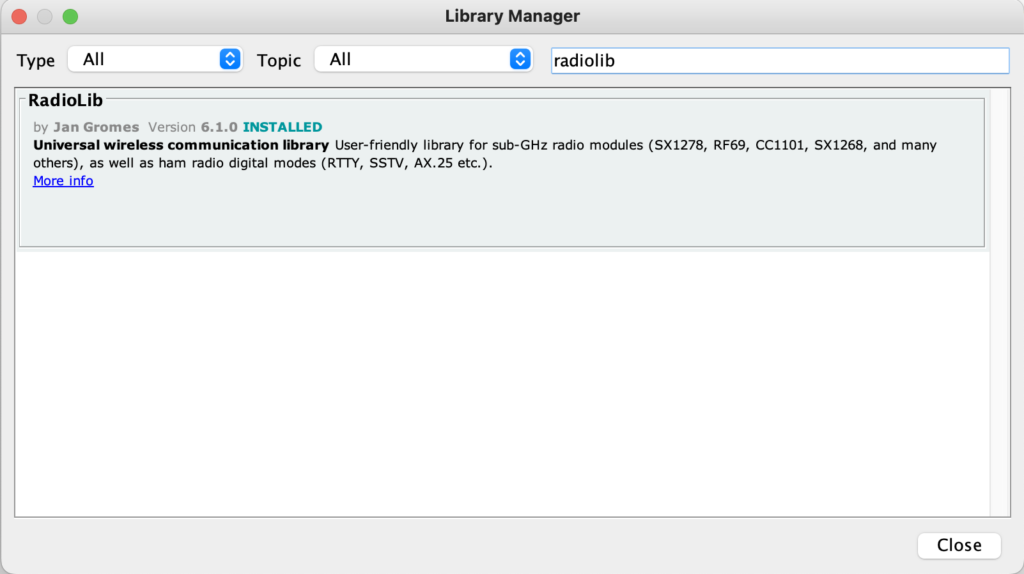Click the Topic label
1024x574 pixels.
[x=279, y=61]
